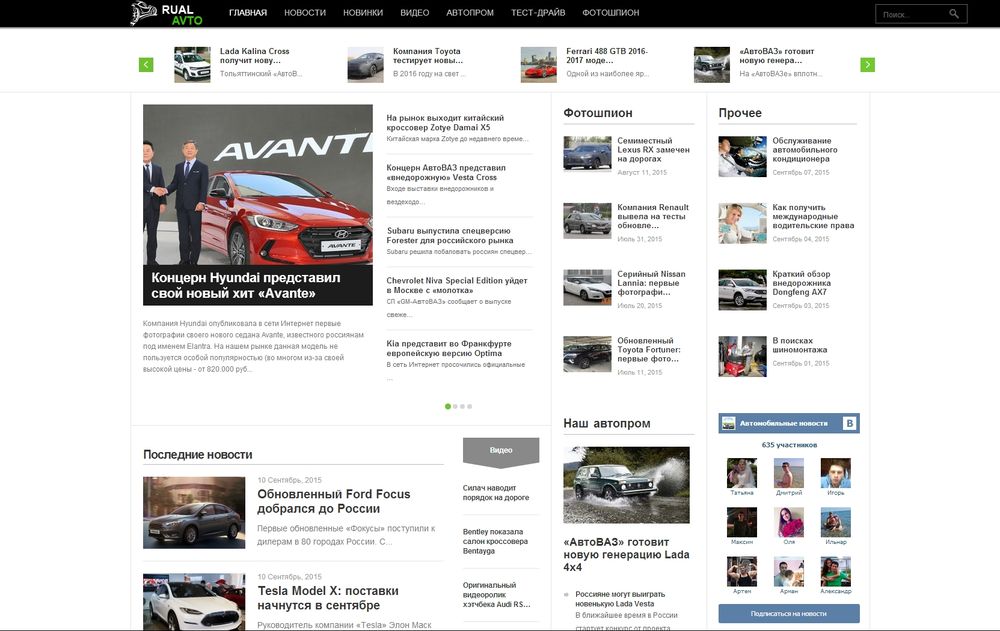Image resolution: width=1000 pixels, height=631 pixels.
Task: Click the Tesla Model X news thumbnail
Action: 194,602
